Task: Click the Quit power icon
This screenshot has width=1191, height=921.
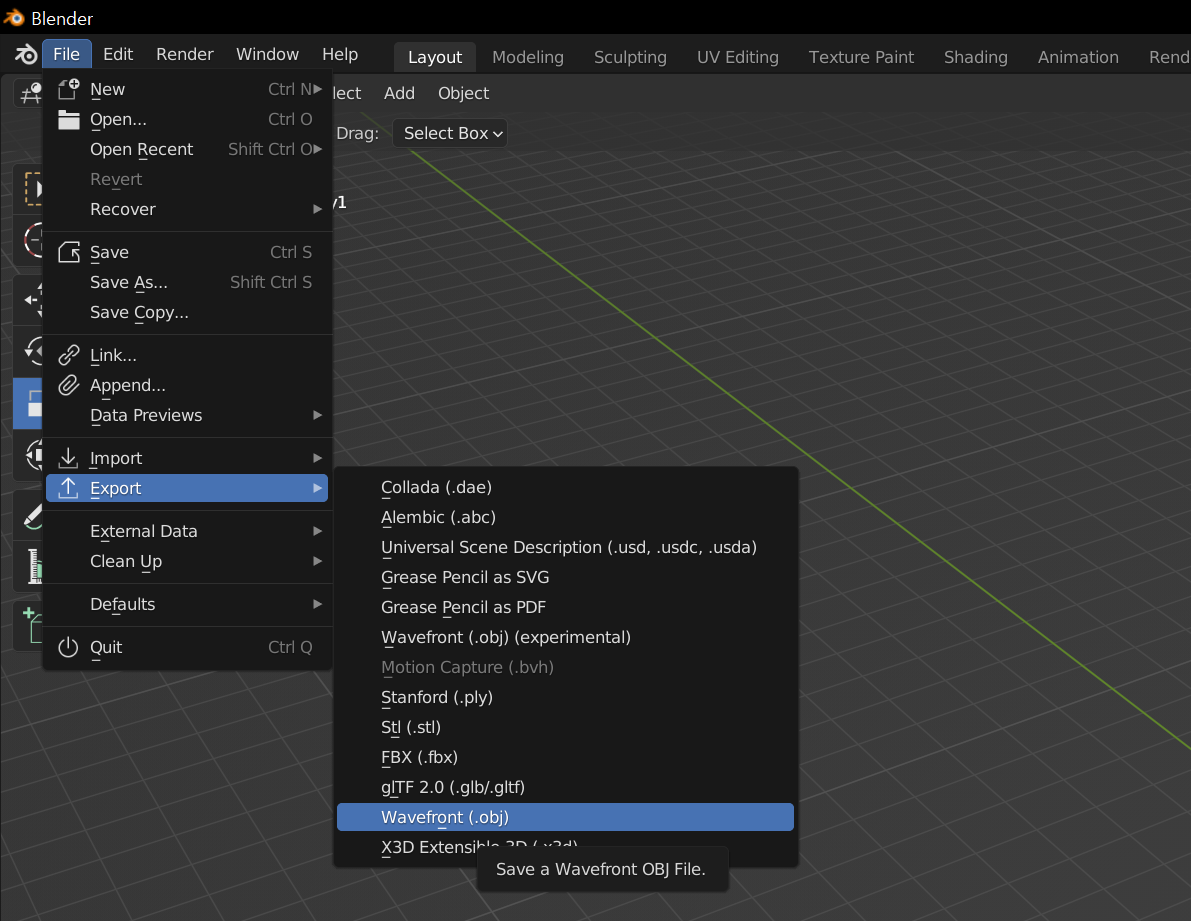Action: point(68,647)
